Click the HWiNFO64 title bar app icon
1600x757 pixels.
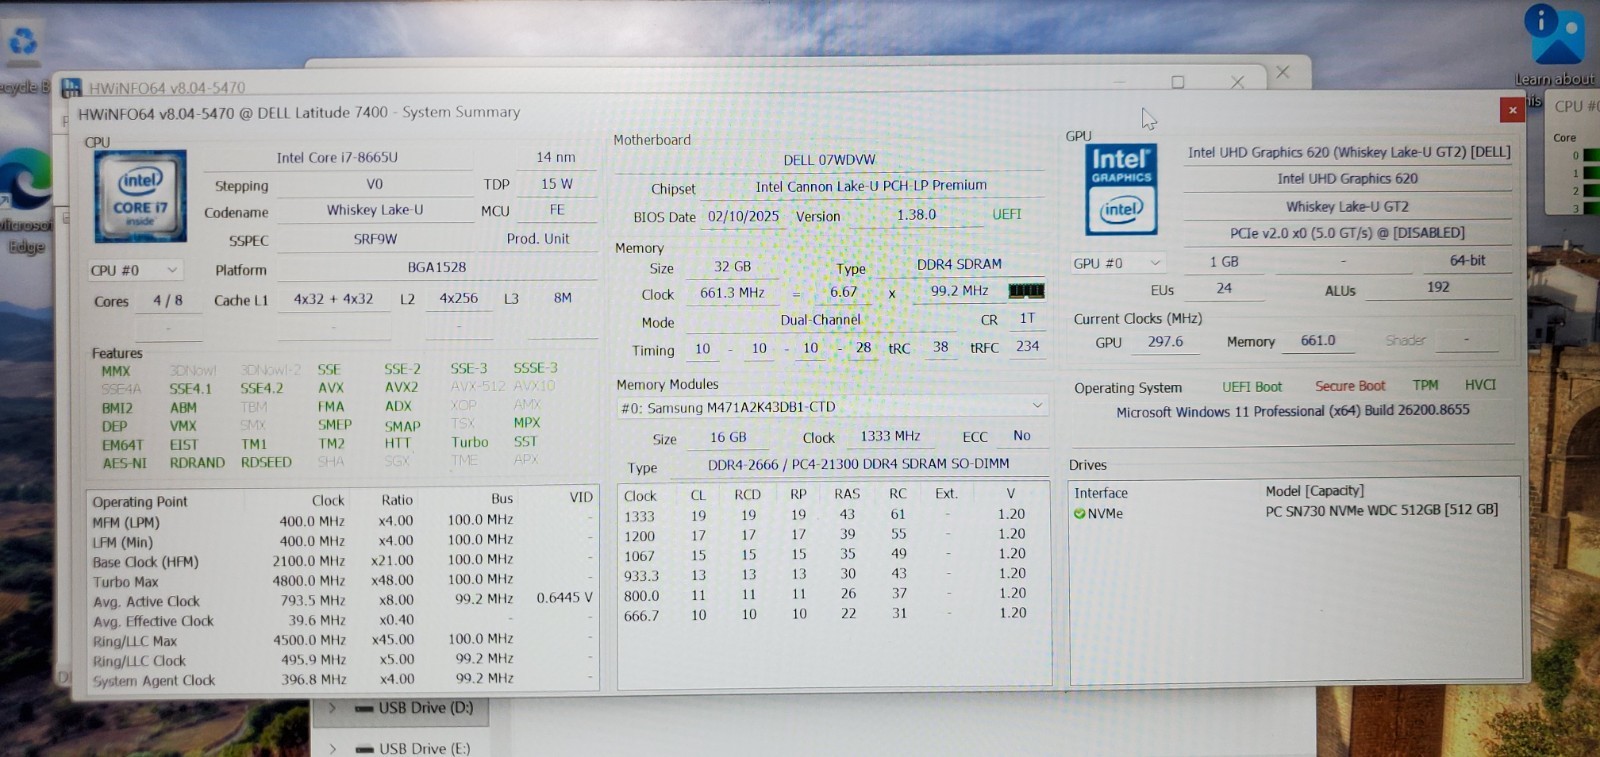tap(71, 88)
